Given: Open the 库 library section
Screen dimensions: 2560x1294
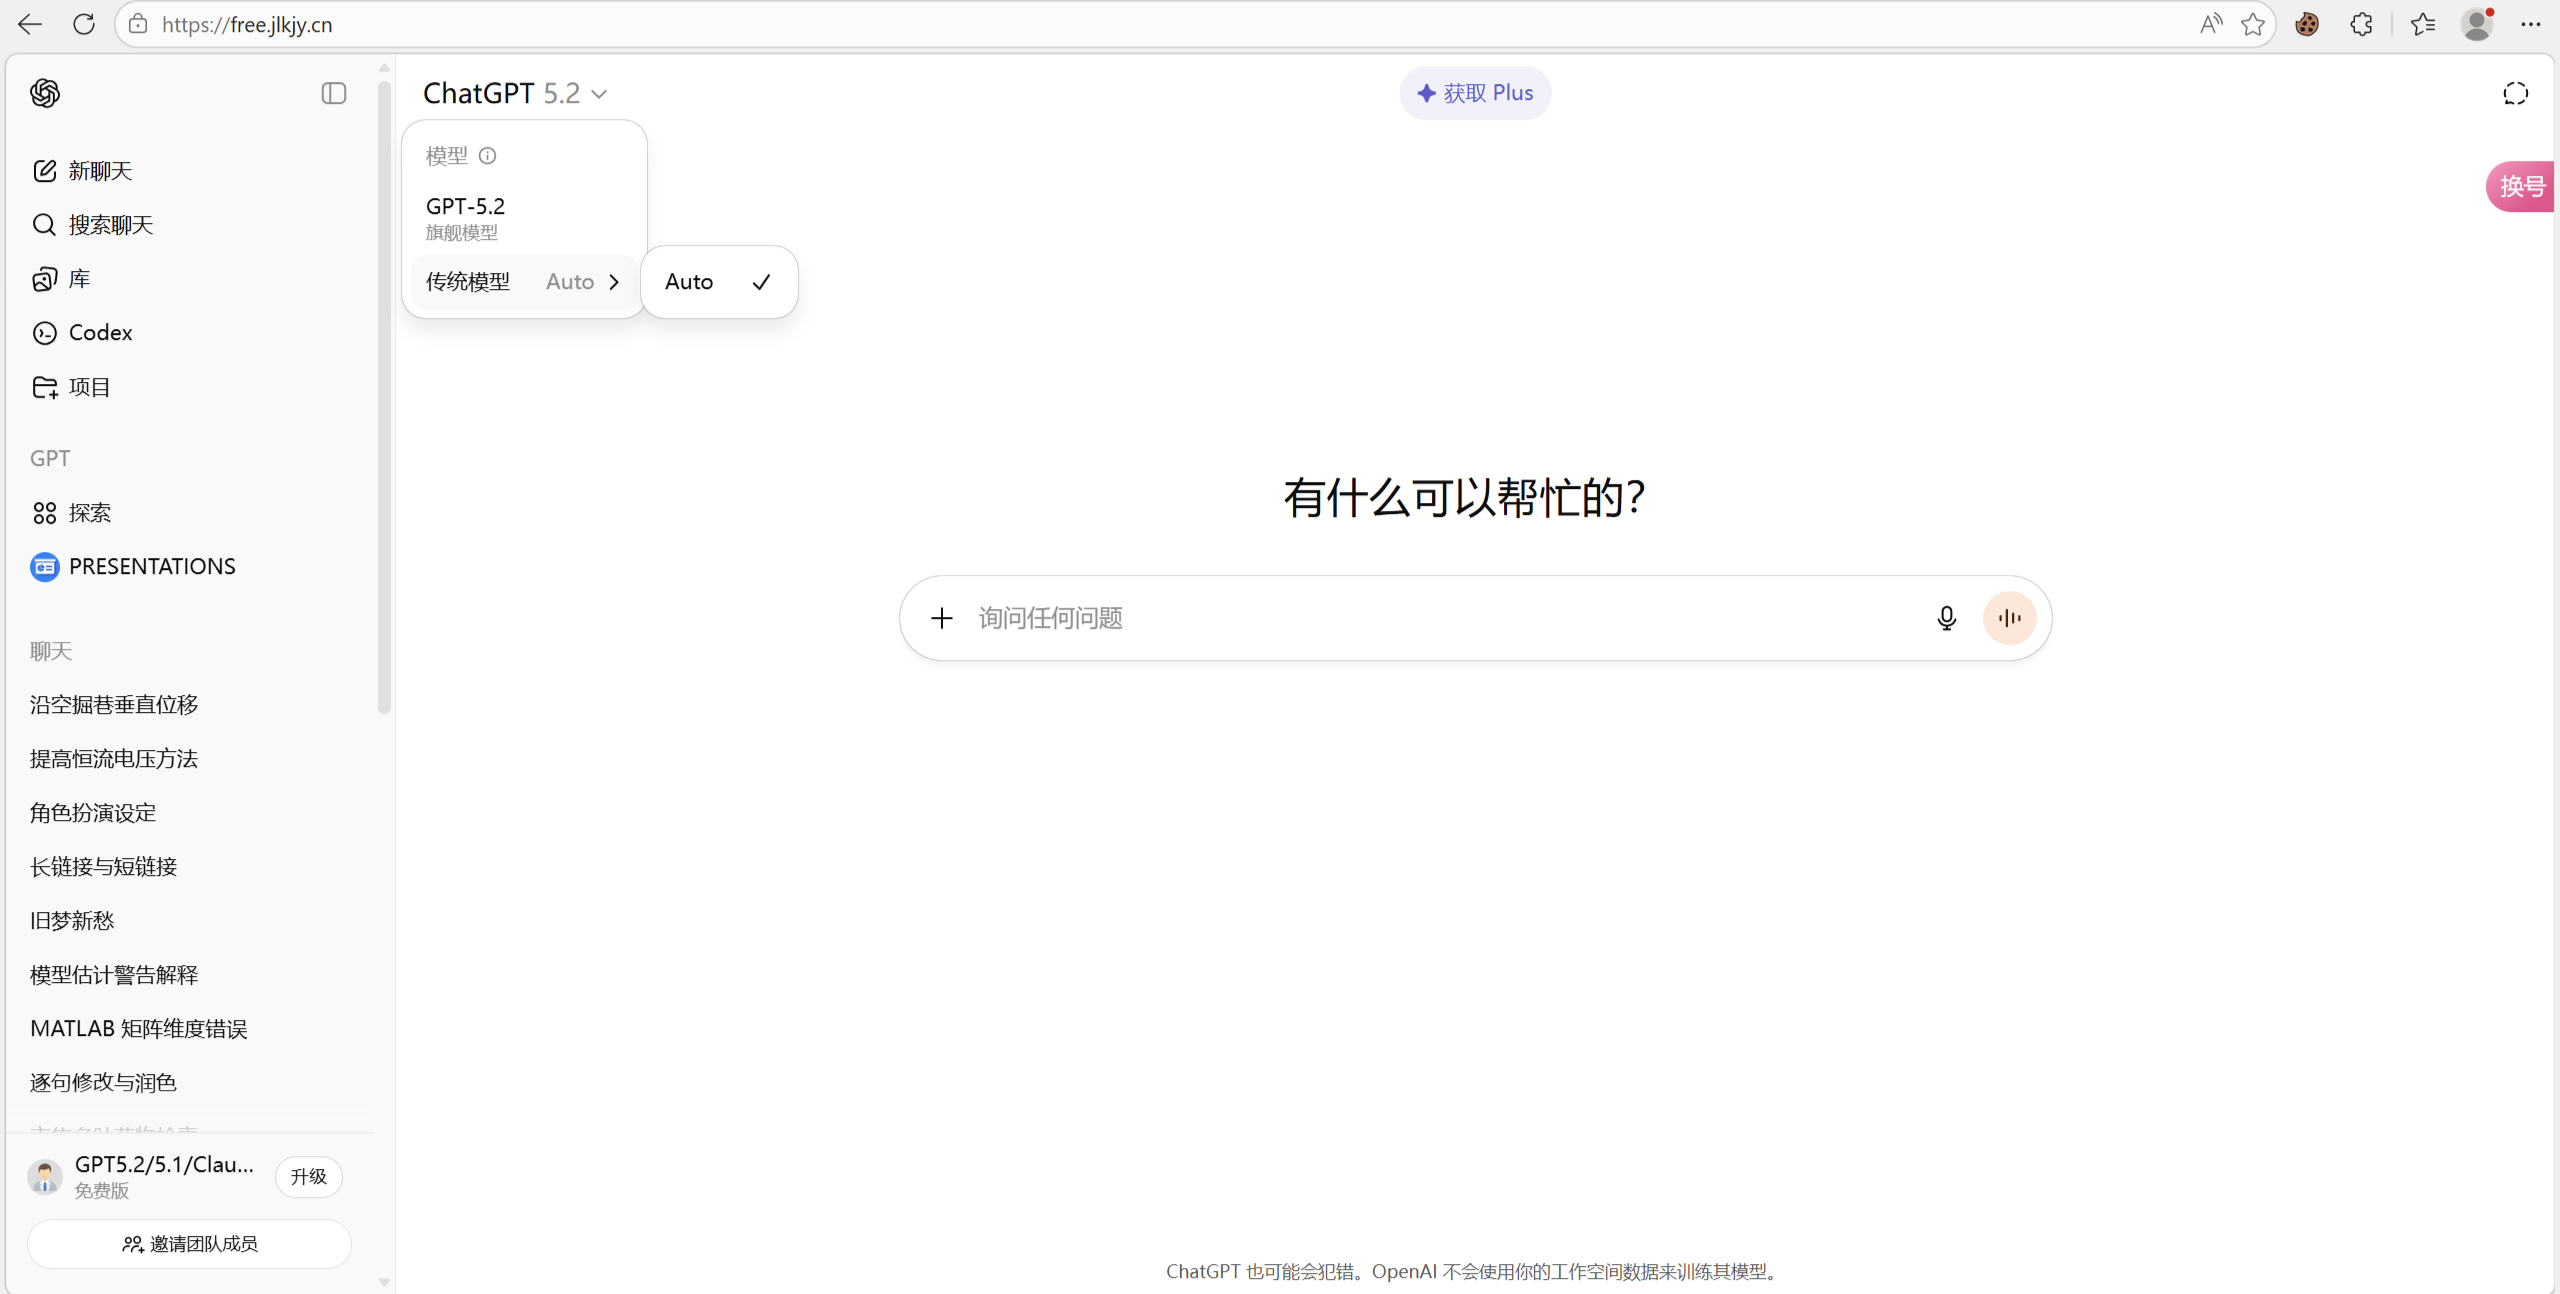Looking at the screenshot, I should (78, 278).
